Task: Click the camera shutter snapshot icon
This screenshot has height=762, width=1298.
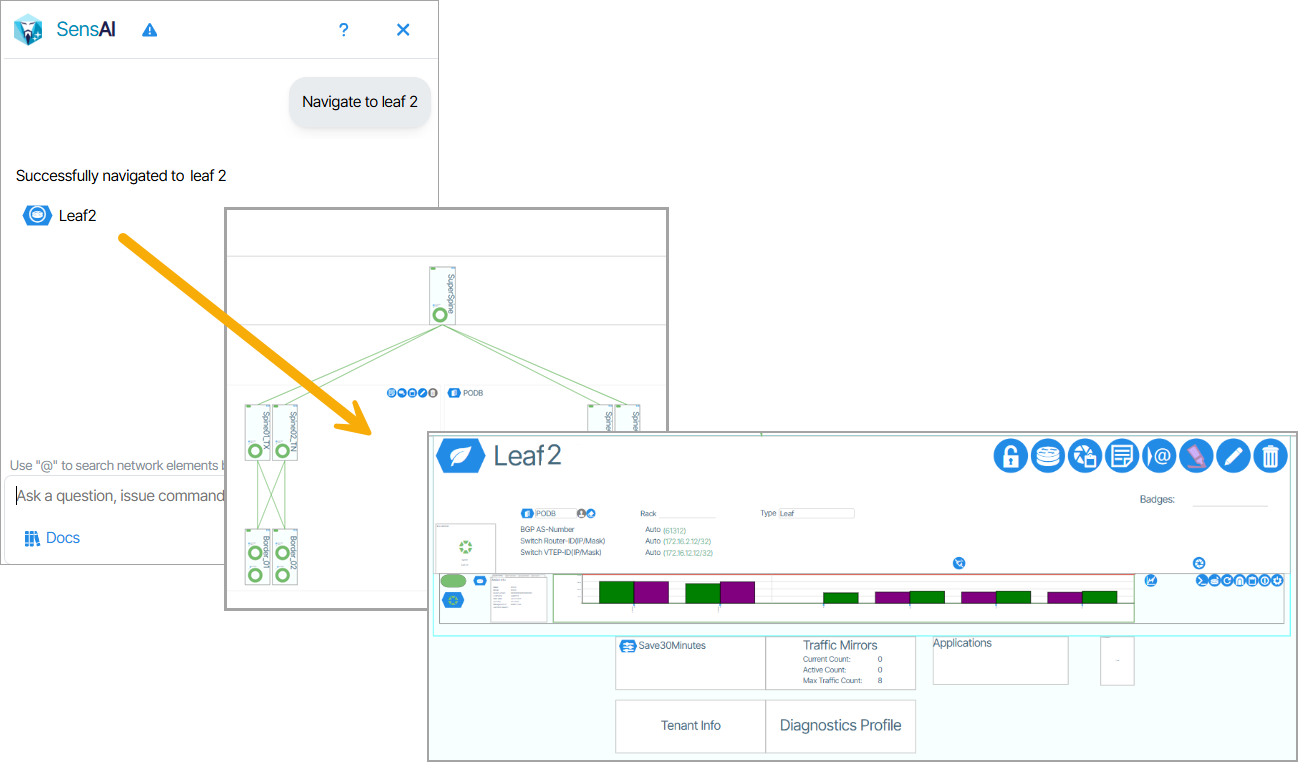Action: point(1084,457)
